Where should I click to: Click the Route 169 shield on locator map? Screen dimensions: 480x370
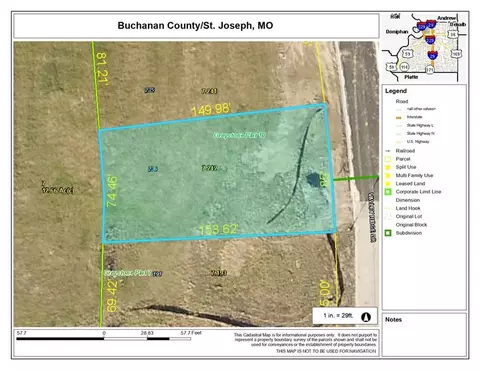457,54
